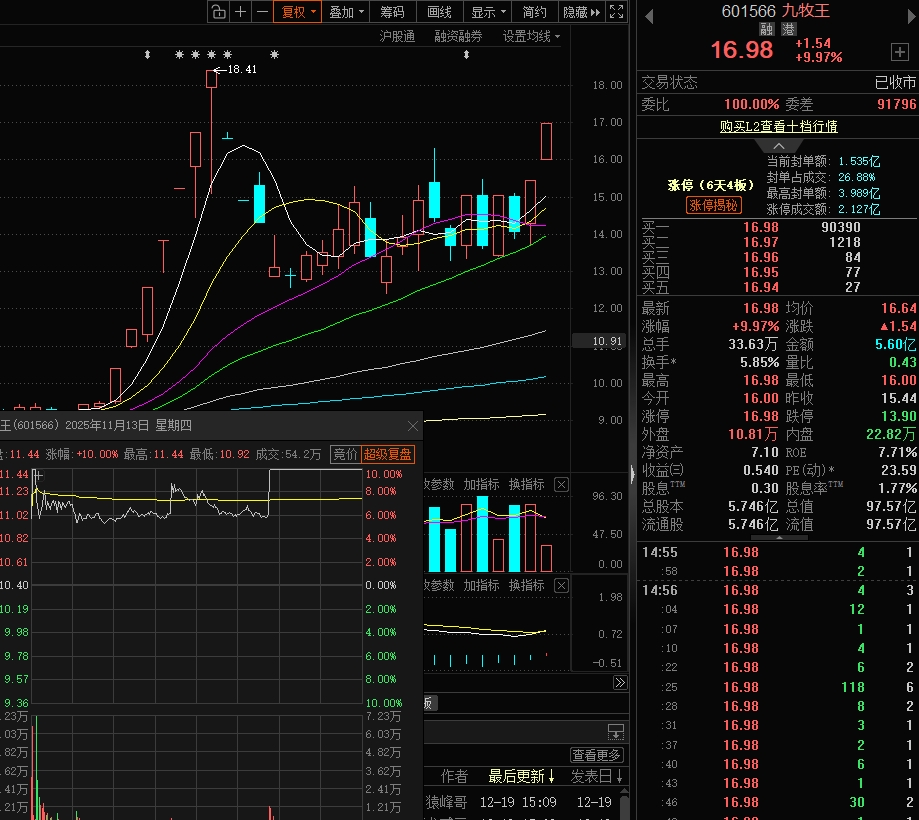This screenshot has width=919, height=820.
Task: Click 加指标 in the volume indicator panel
Action: pos(481,484)
